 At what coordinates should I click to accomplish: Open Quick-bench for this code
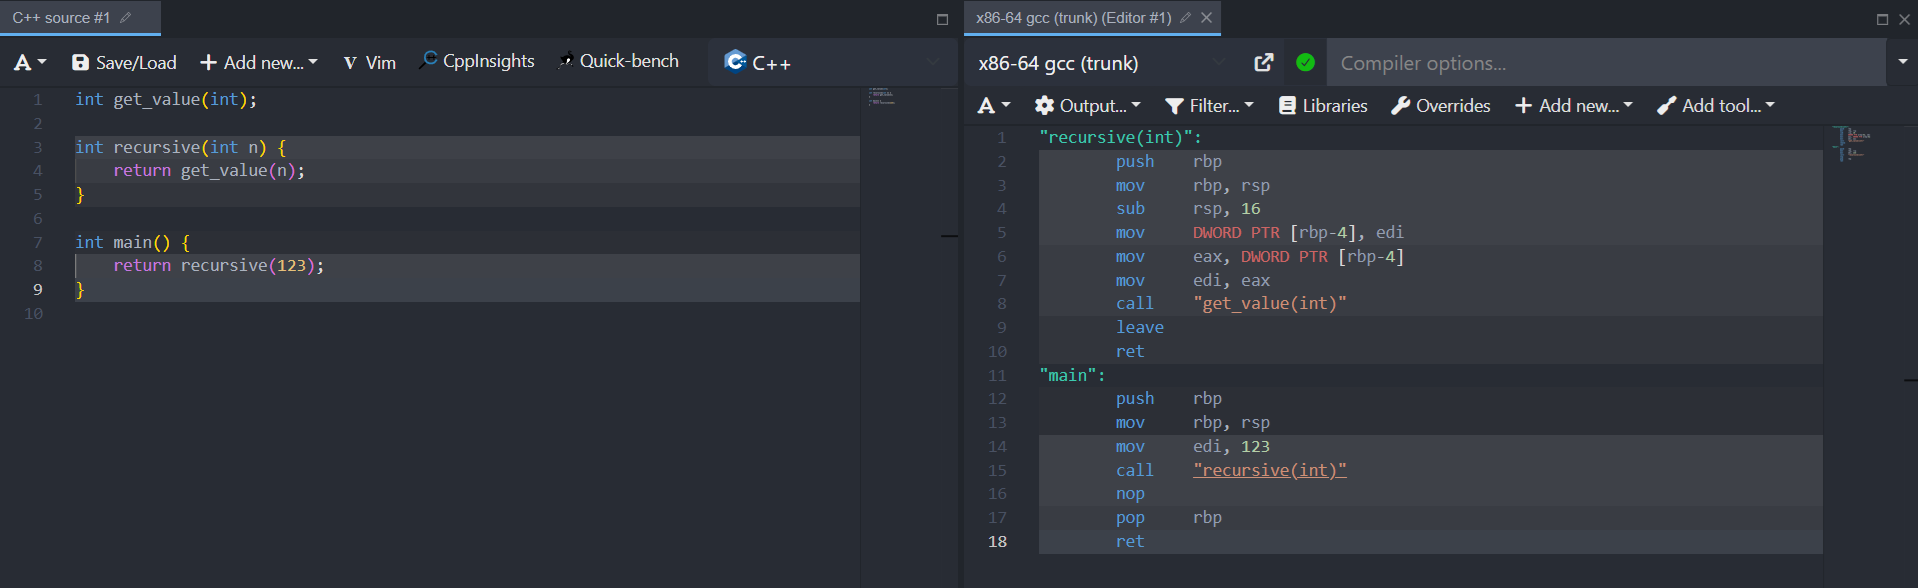[618, 62]
